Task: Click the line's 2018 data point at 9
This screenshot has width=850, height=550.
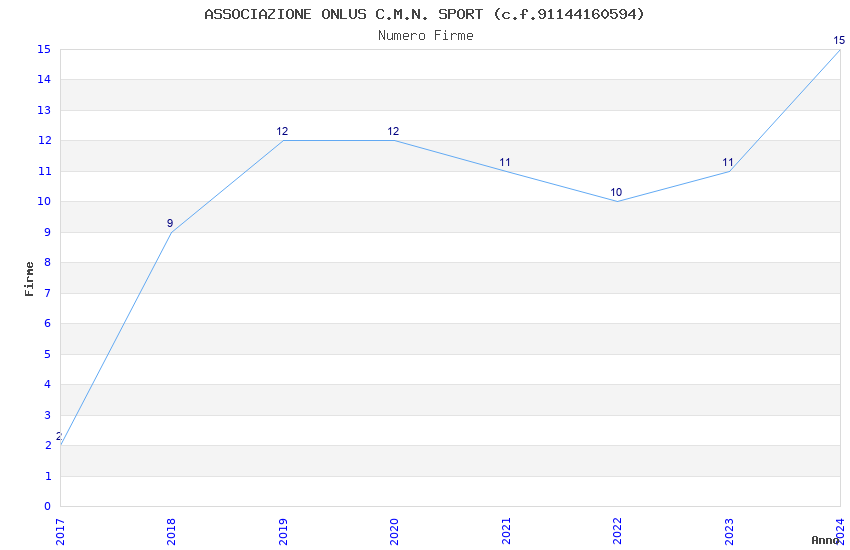Action: (x=171, y=232)
